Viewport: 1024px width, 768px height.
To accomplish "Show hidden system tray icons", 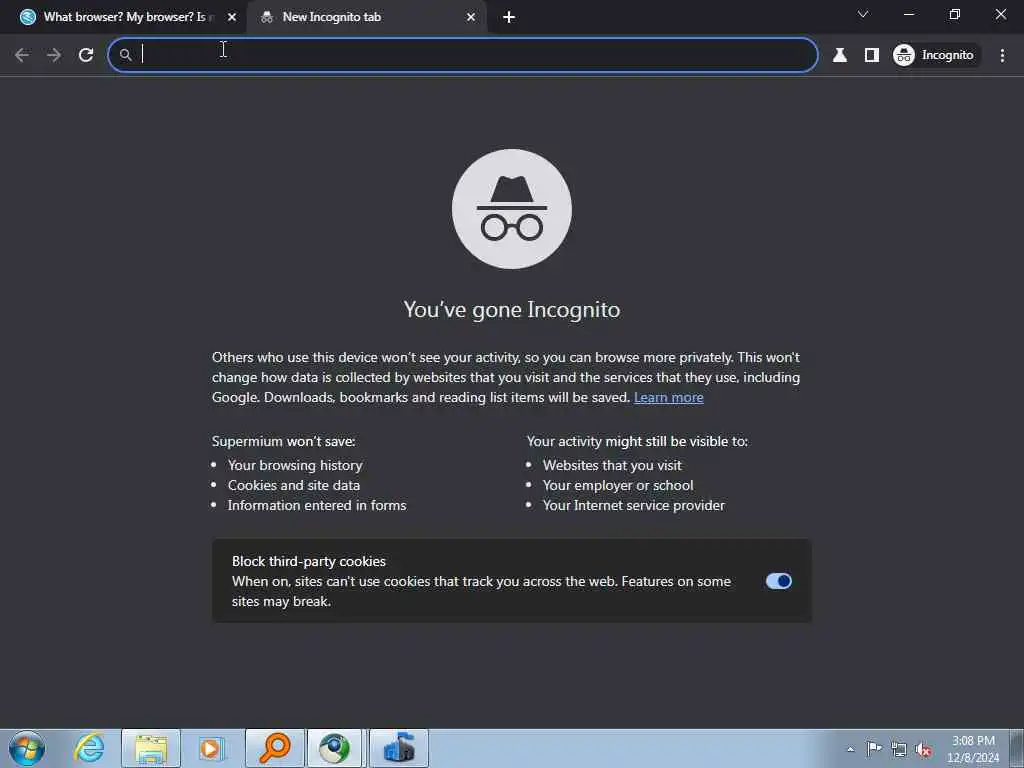I will [850, 749].
